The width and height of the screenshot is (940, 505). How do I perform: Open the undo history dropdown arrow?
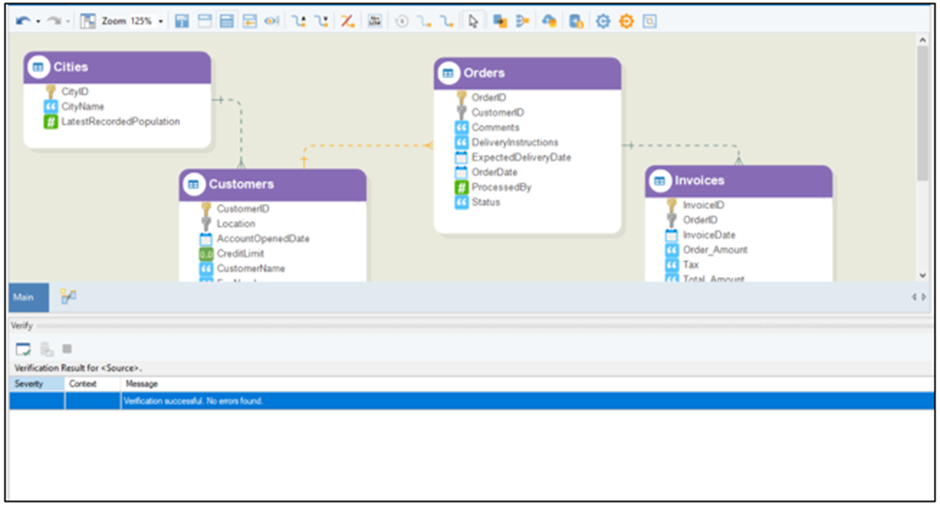pos(38,21)
